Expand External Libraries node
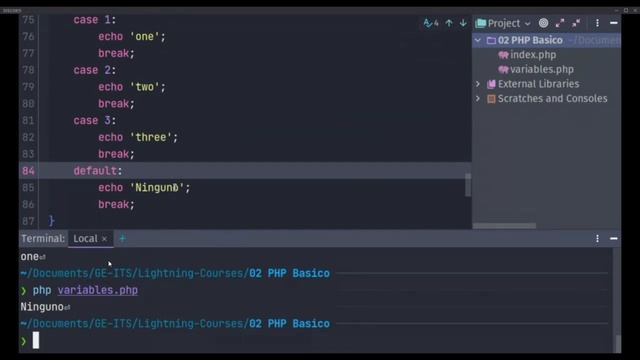This screenshot has height=360, width=640. coord(478,84)
